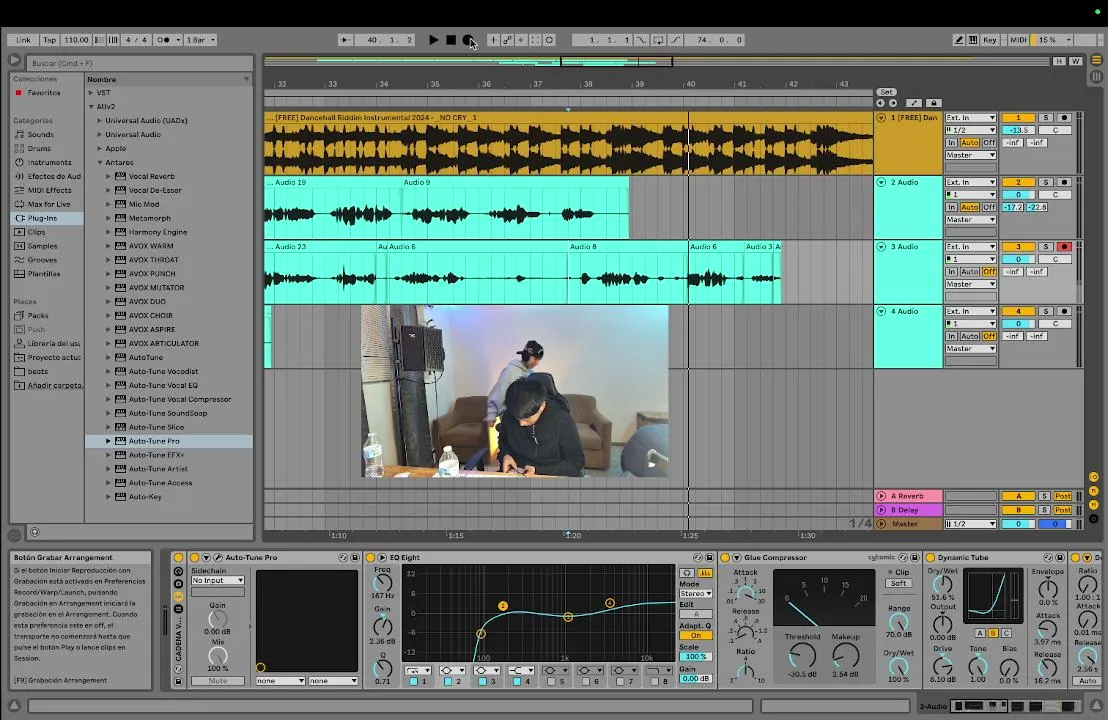
Task: Set track 2 monitor to In
Action: click(x=951, y=207)
